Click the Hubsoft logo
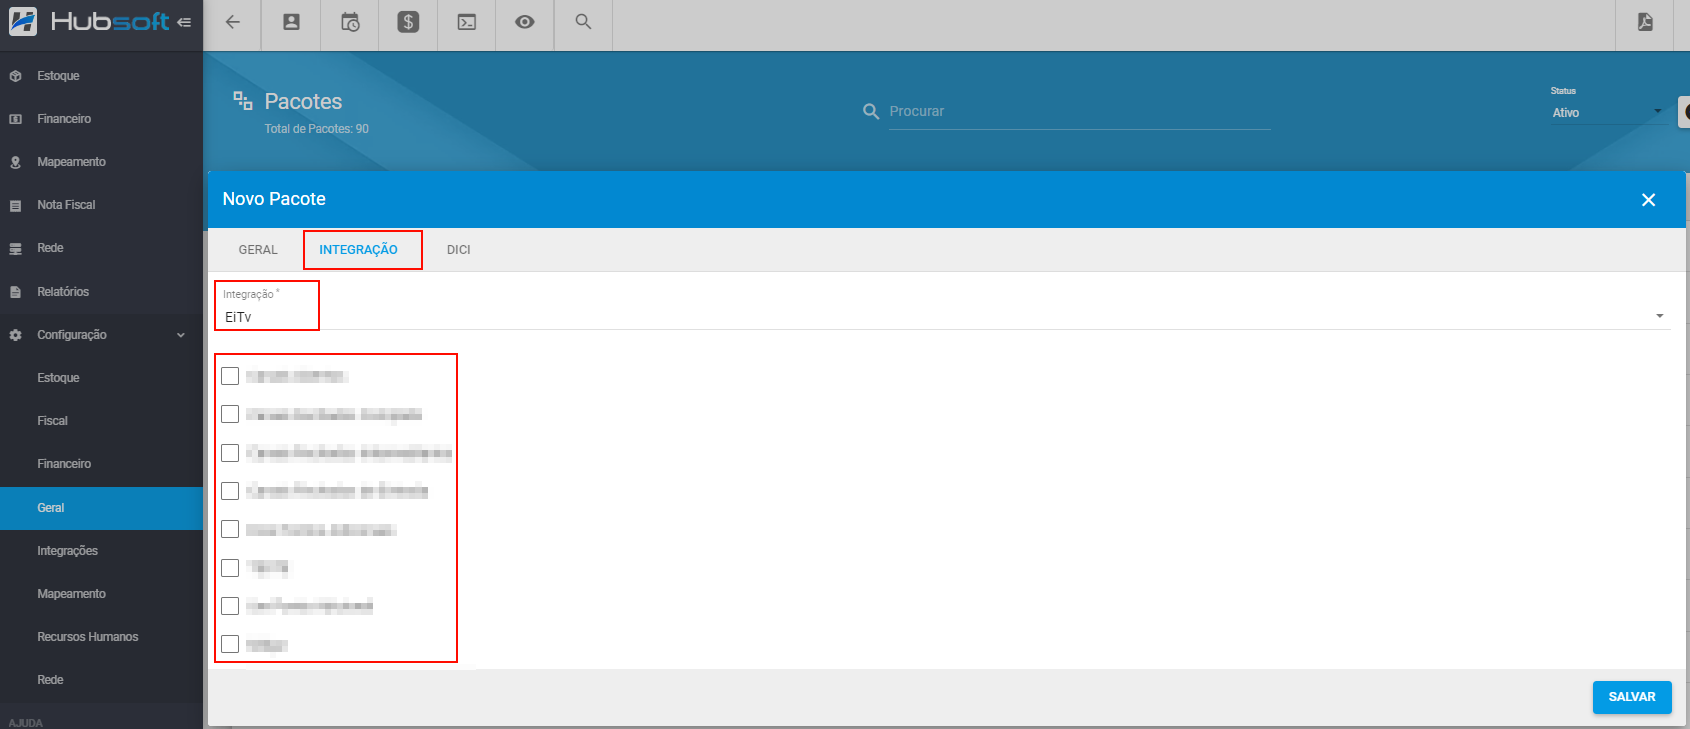This screenshot has height=729, width=1690. (x=88, y=21)
